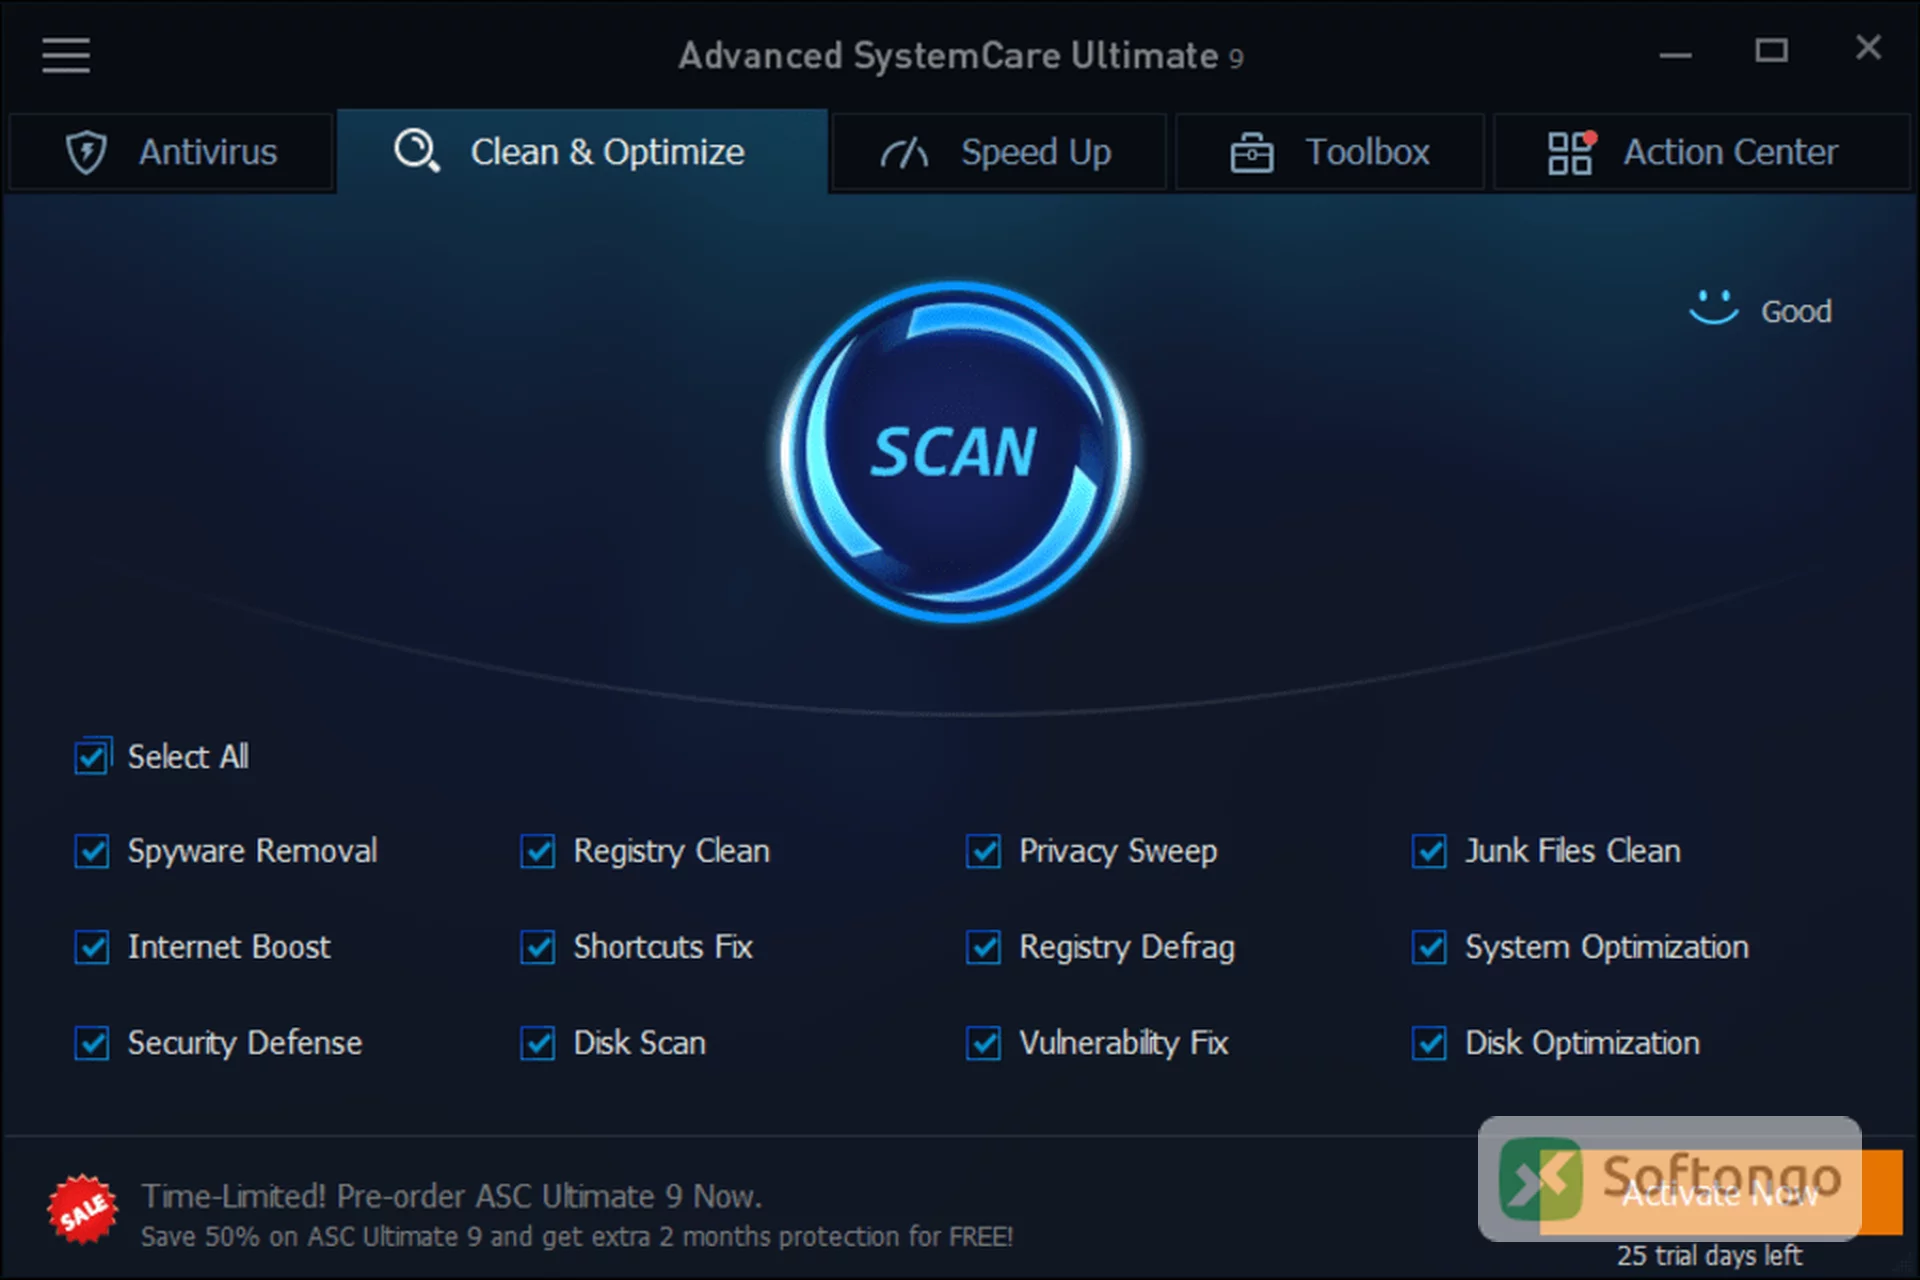Toggle the Disk Scan checkbox
Image resolution: width=1920 pixels, height=1280 pixels.
point(538,1043)
